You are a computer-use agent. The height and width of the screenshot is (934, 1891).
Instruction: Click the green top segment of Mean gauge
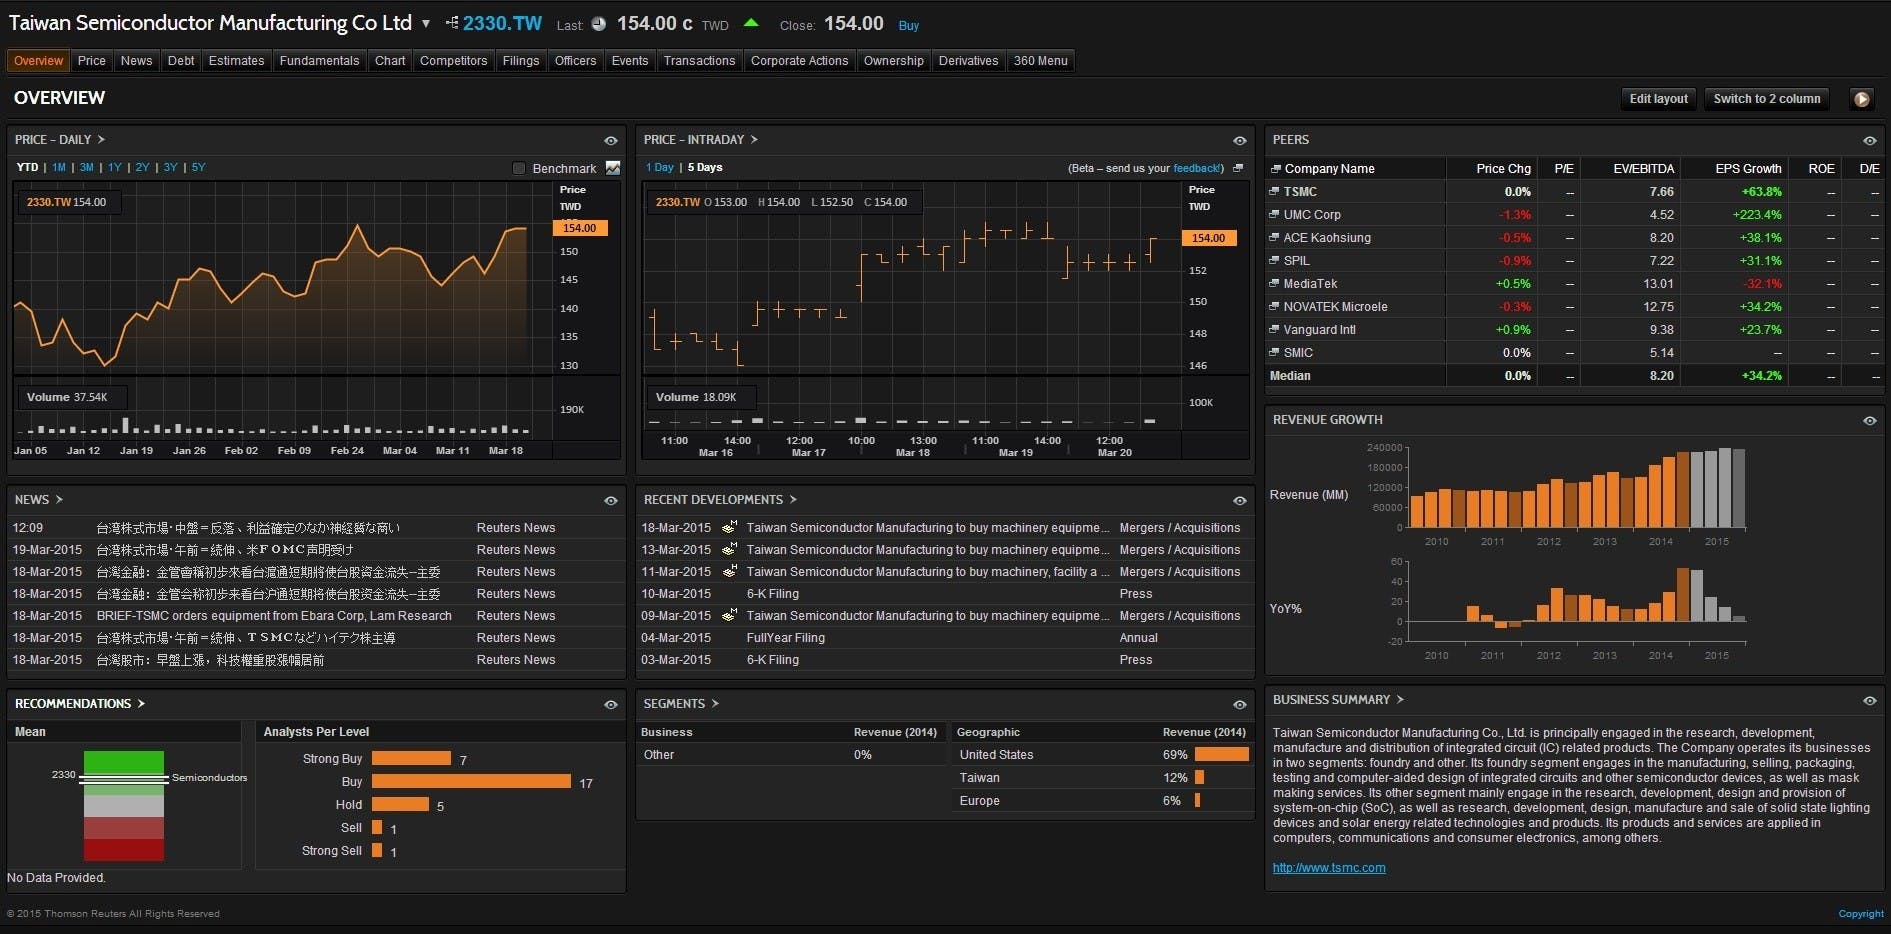(x=124, y=761)
